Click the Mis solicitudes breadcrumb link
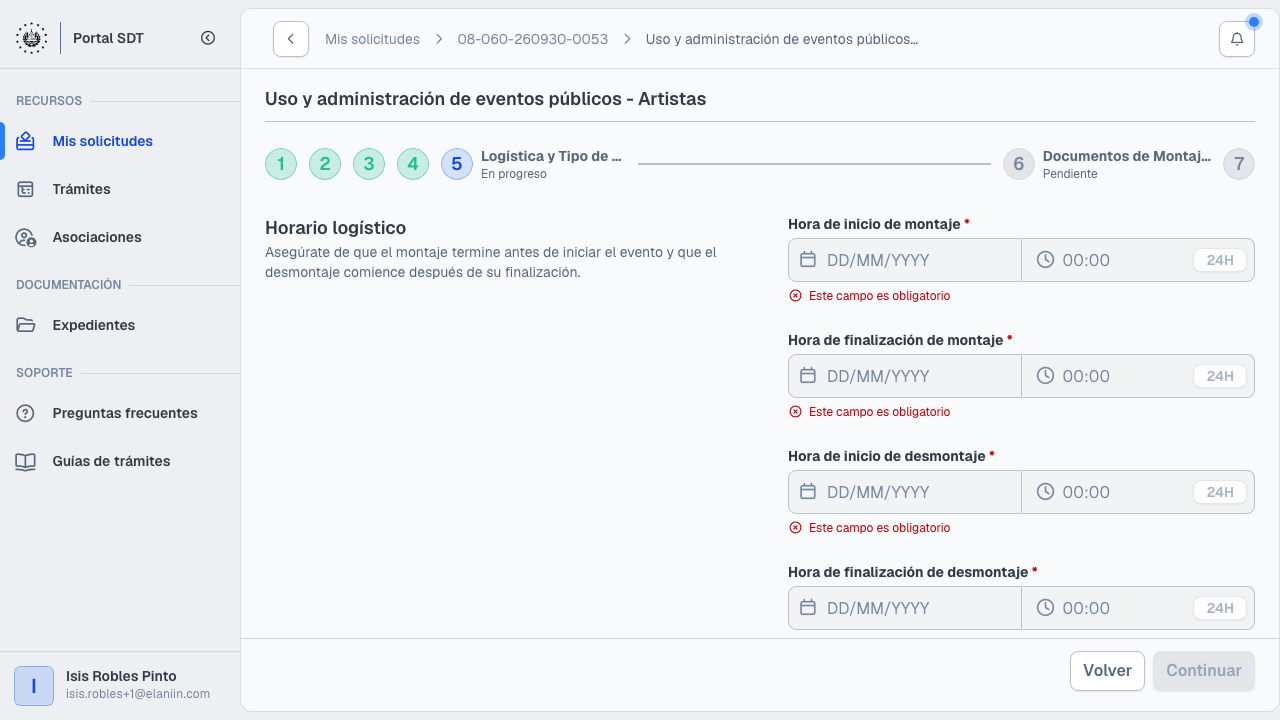1280x720 pixels. click(372, 39)
